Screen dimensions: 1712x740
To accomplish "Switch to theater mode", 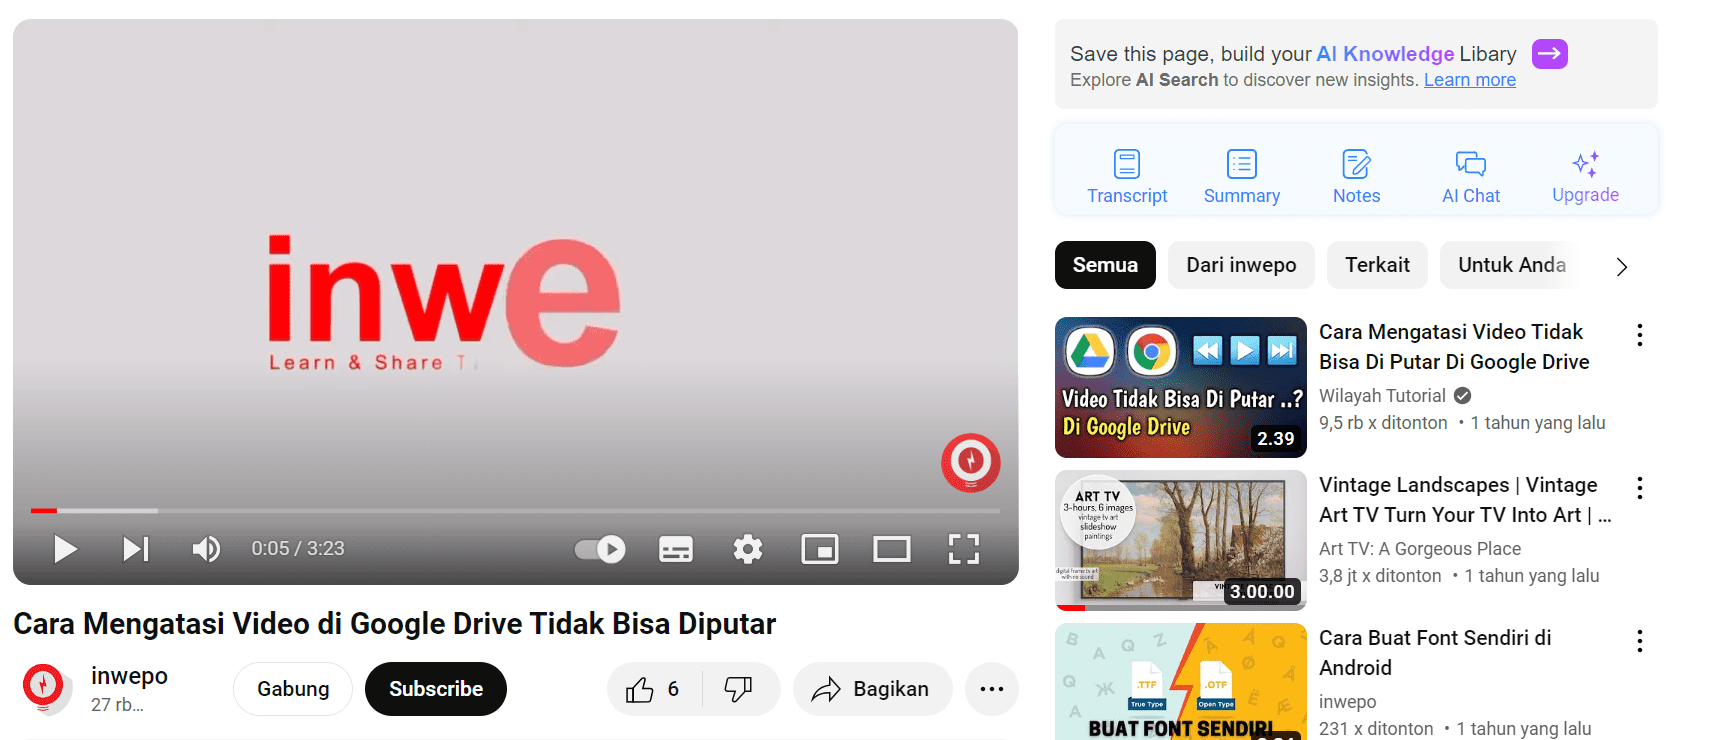I will pyautogui.click(x=892, y=549).
